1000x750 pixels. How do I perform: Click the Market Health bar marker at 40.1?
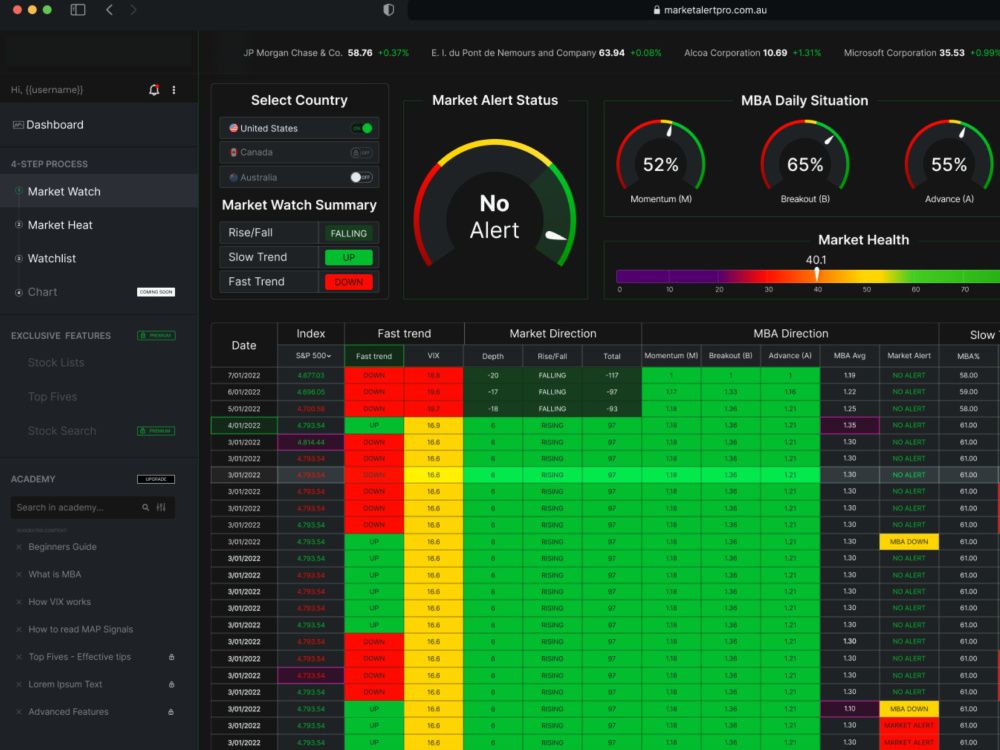pyautogui.click(x=816, y=274)
